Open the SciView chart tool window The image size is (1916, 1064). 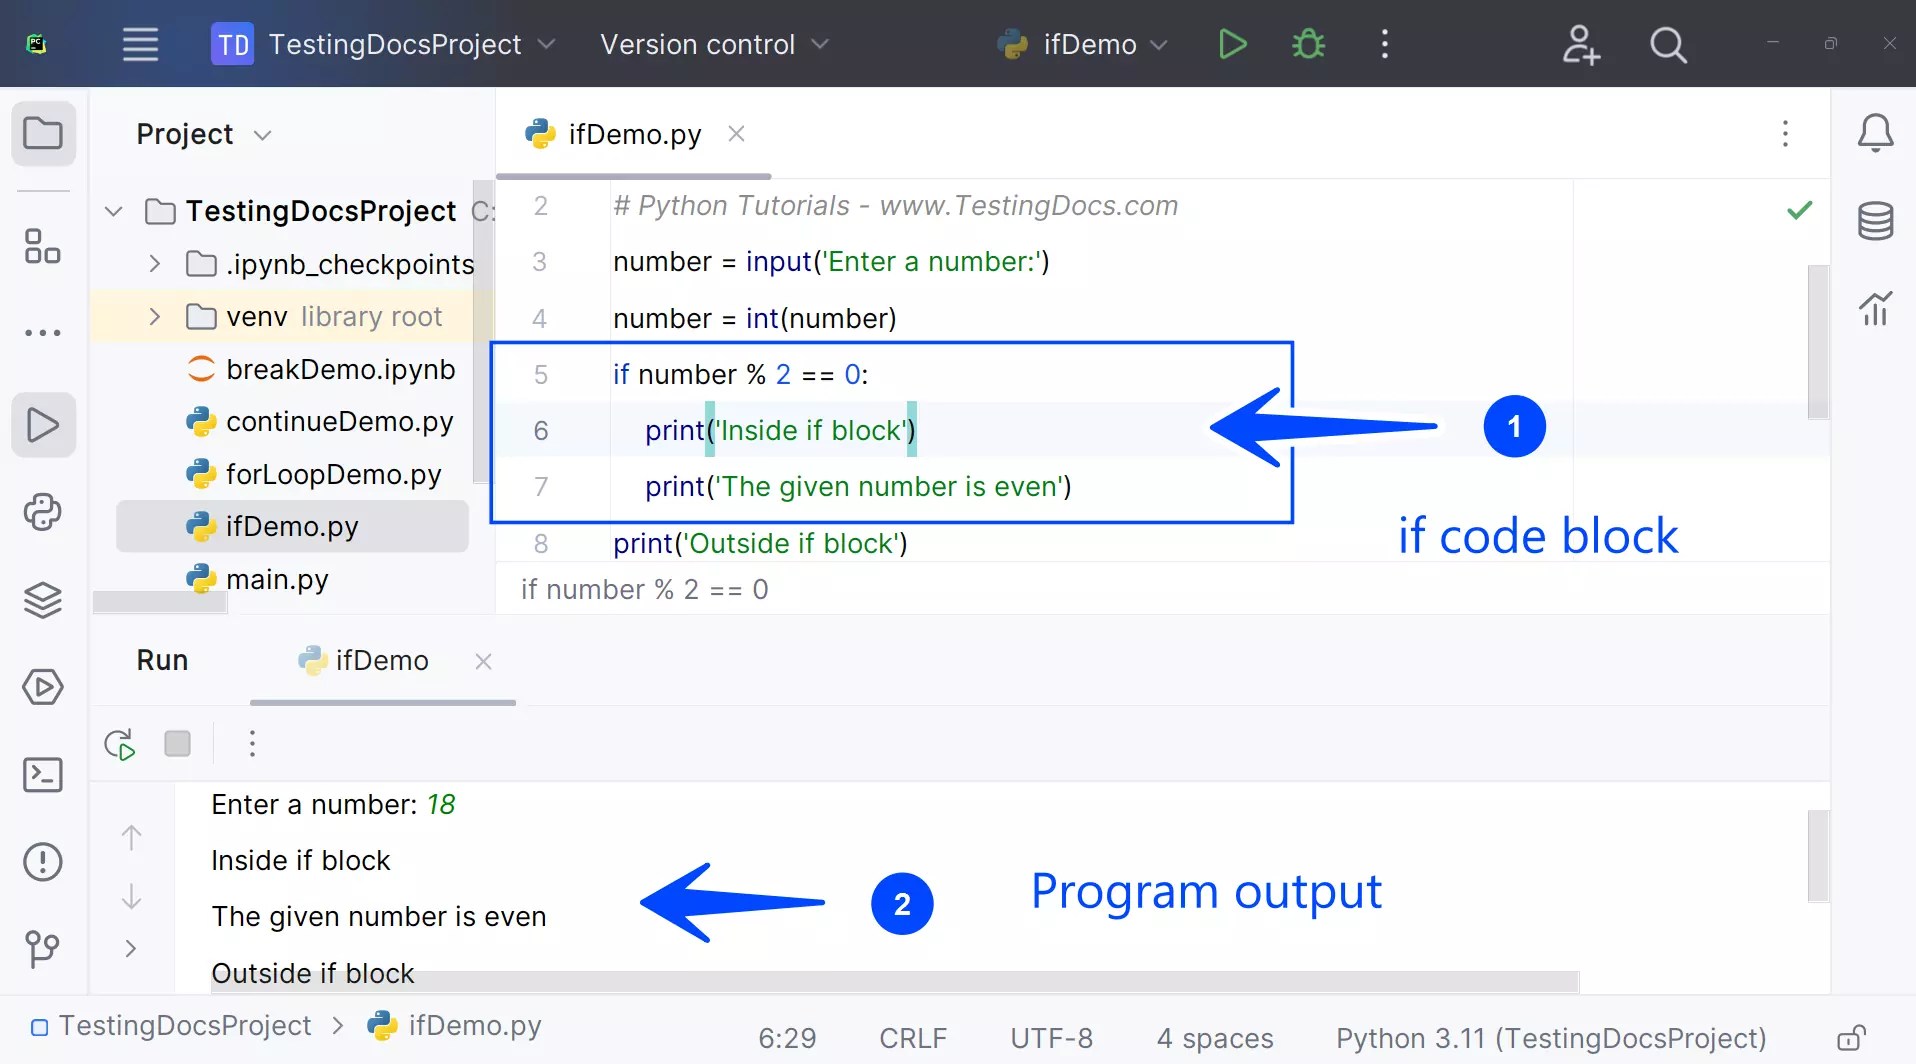pos(1875,308)
